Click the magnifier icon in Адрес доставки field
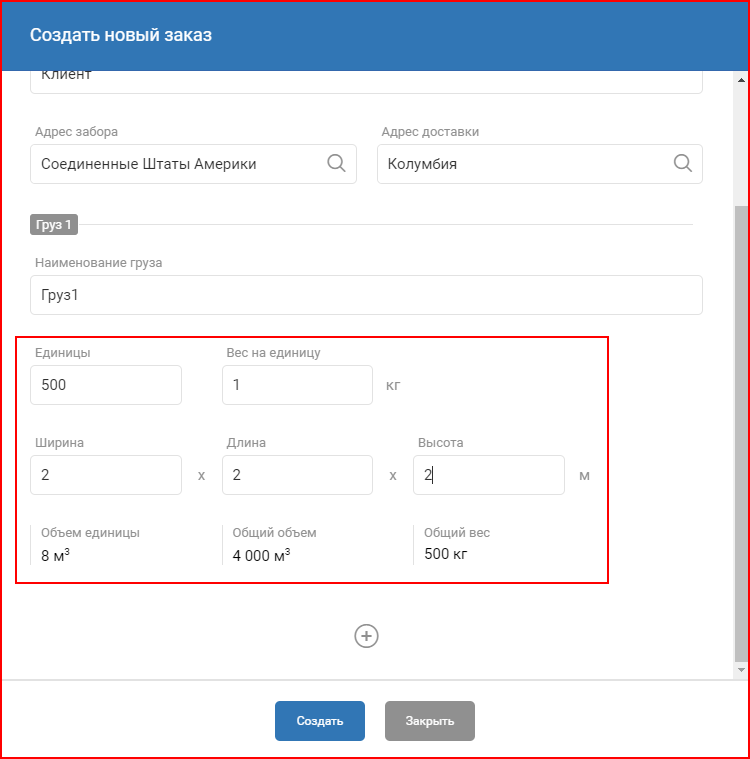This screenshot has height=759, width=750. pos(683,163)
